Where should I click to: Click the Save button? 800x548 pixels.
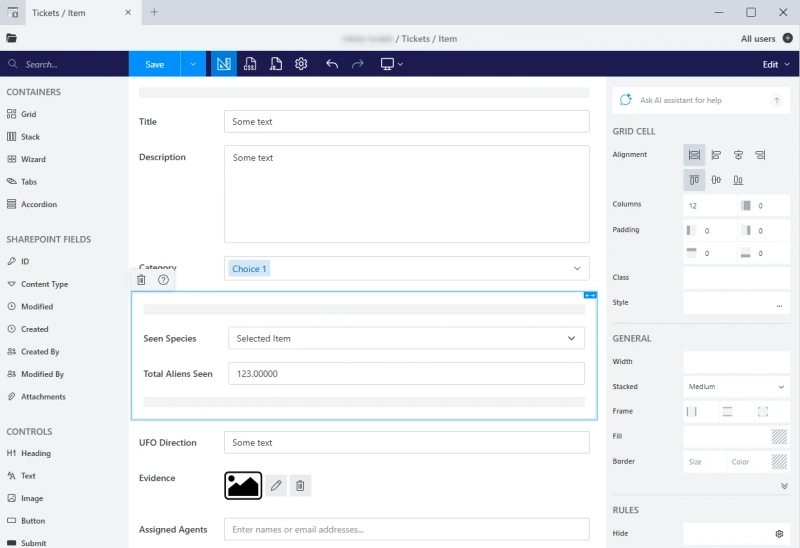pyautogui.click(x=155, y=64)
